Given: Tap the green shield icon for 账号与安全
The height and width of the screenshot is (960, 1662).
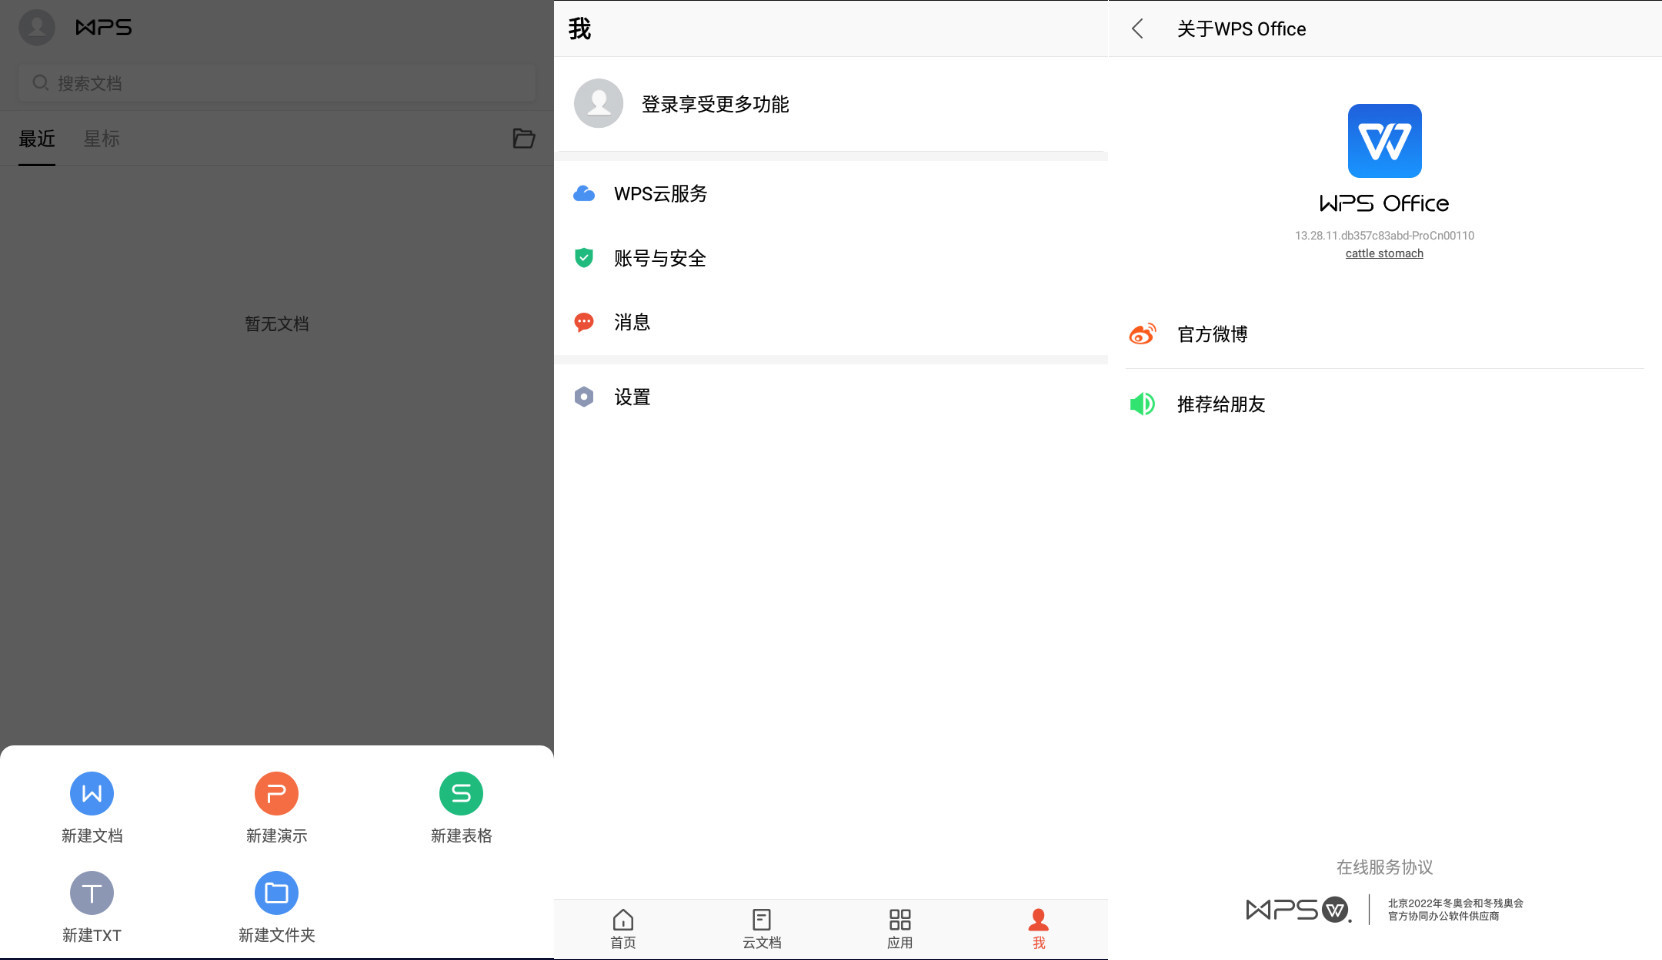Looking at the screenshot, I should click(584, 258).
